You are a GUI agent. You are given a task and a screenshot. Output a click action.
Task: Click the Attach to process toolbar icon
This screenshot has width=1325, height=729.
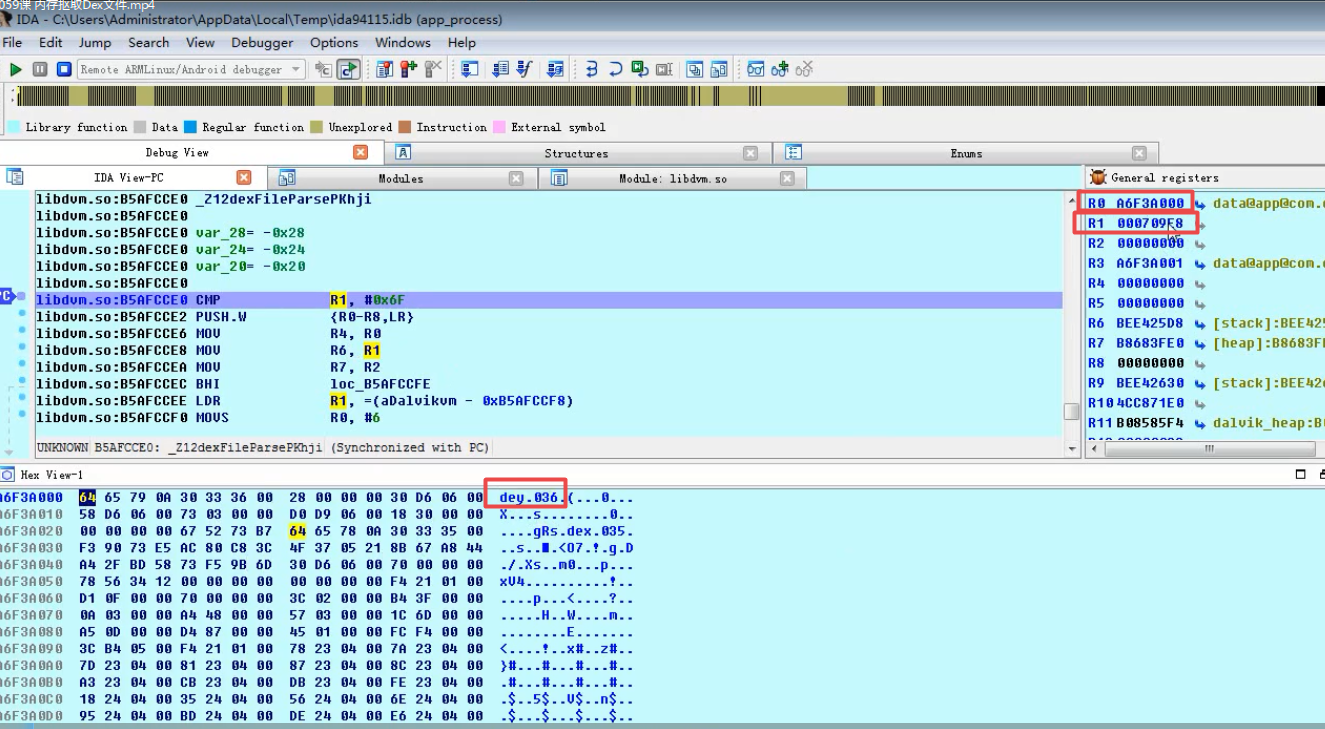(323, 69)
